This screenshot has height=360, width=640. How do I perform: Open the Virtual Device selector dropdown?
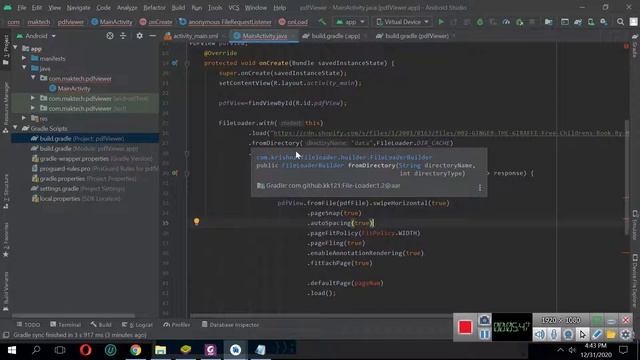point(402,22)
